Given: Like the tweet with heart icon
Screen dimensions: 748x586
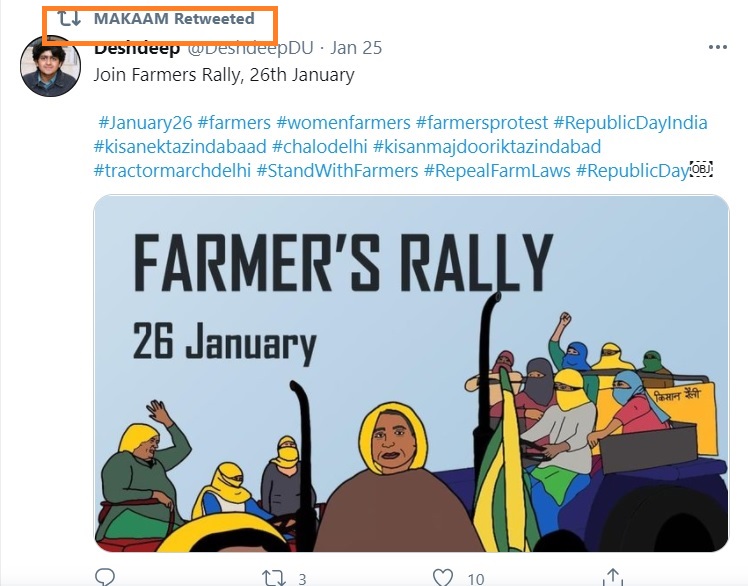Looking at the screenshot, I should [x=443, y=577].
